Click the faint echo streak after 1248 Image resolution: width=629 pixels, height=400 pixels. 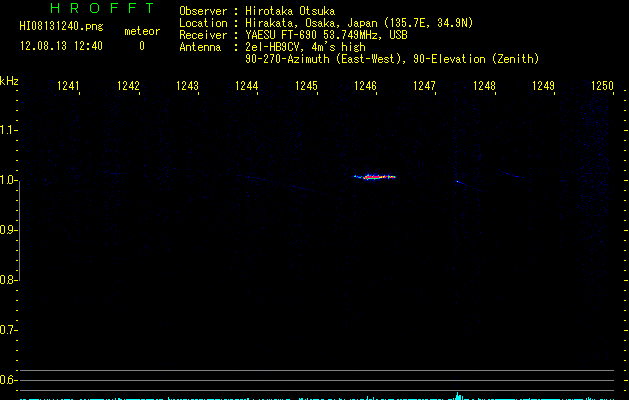[514, 175]
